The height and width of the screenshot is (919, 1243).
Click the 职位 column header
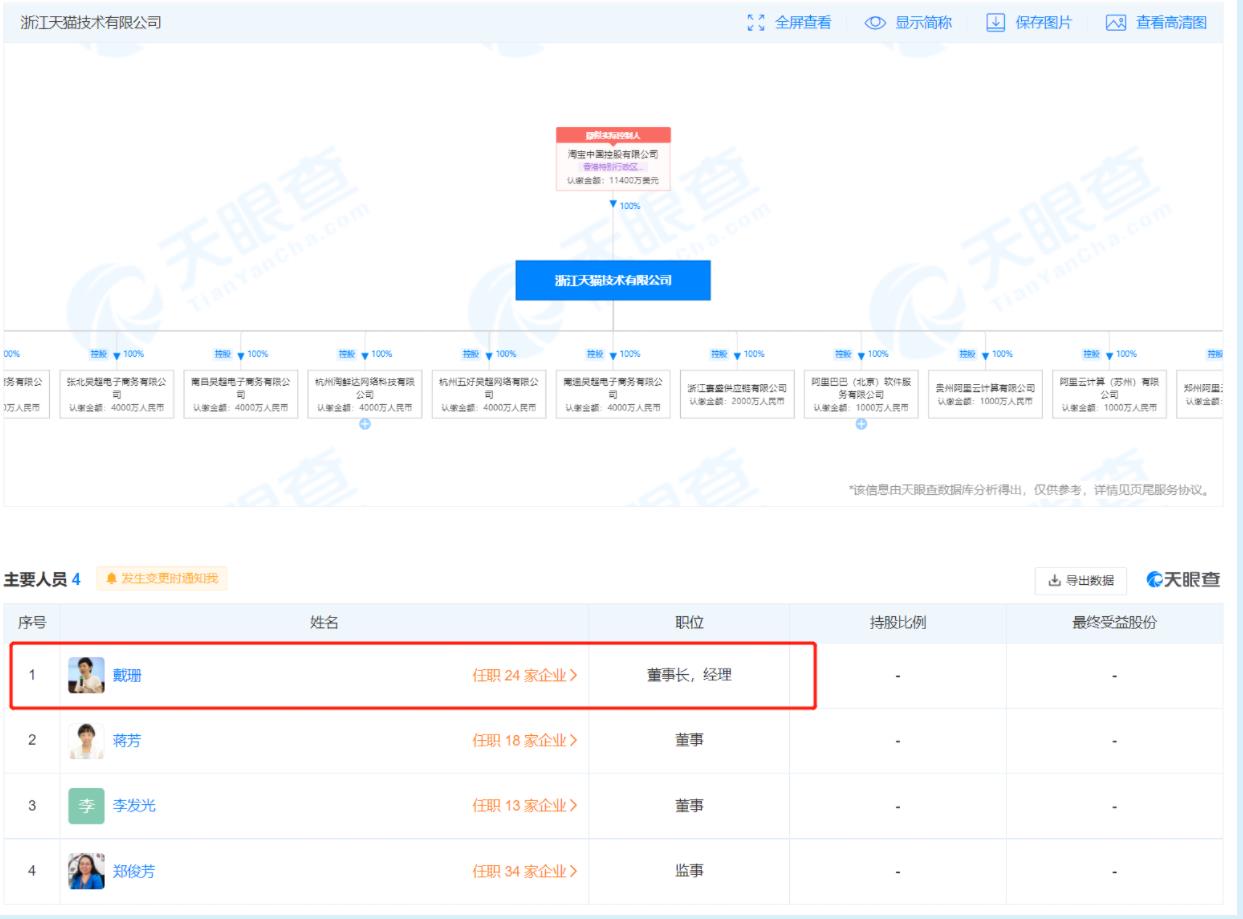tap(690, 623)
